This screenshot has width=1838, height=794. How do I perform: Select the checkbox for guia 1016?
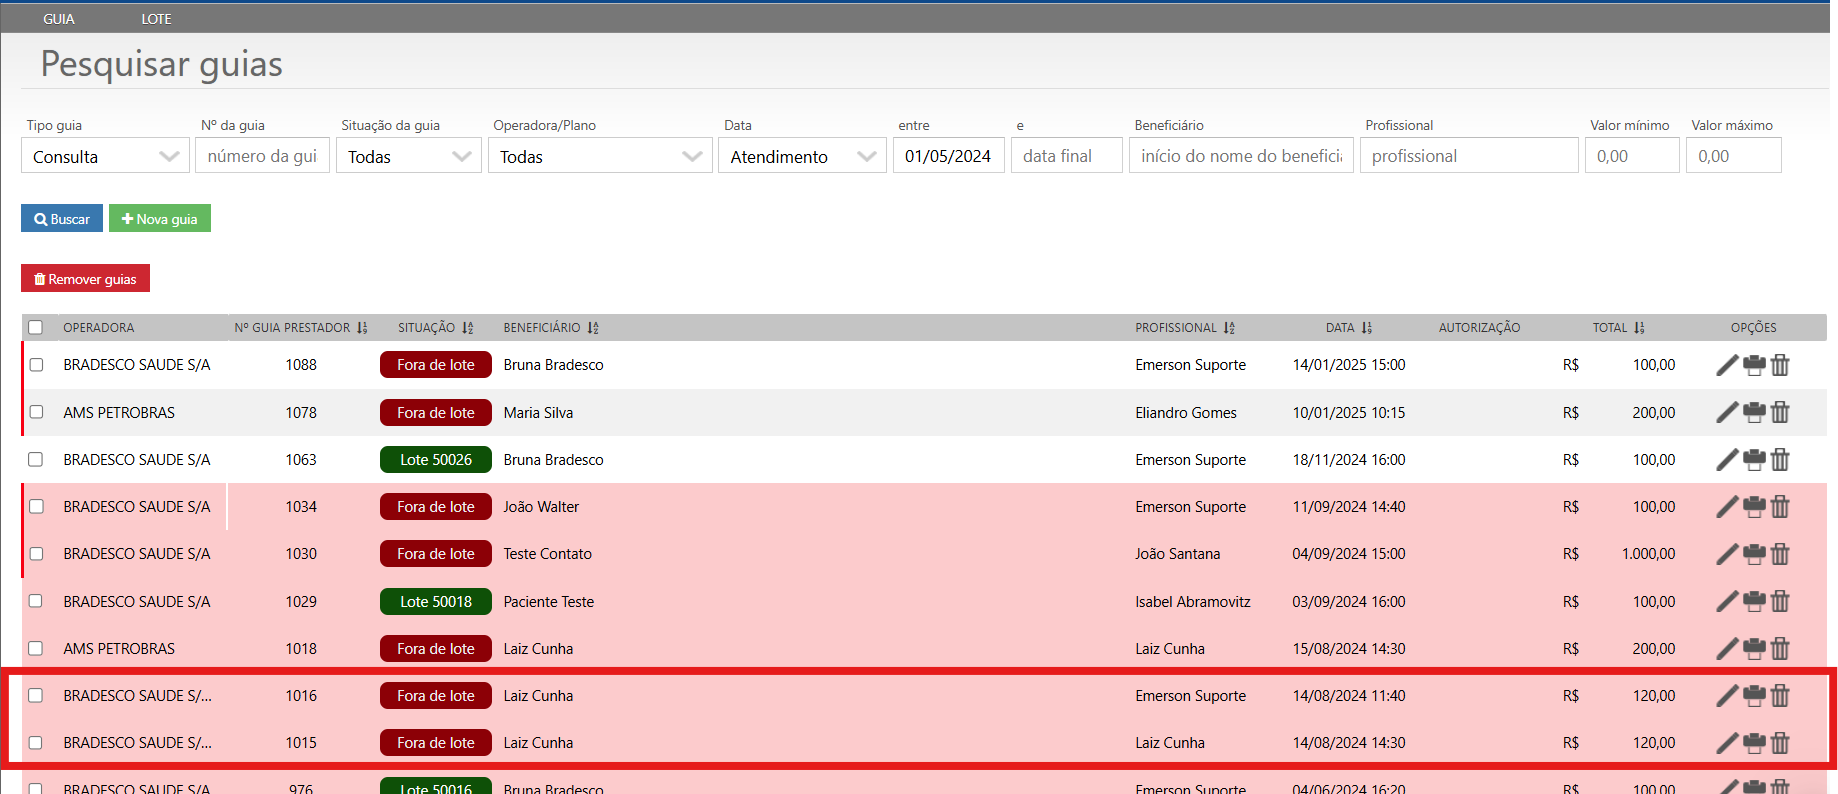(x=36, y=695)
